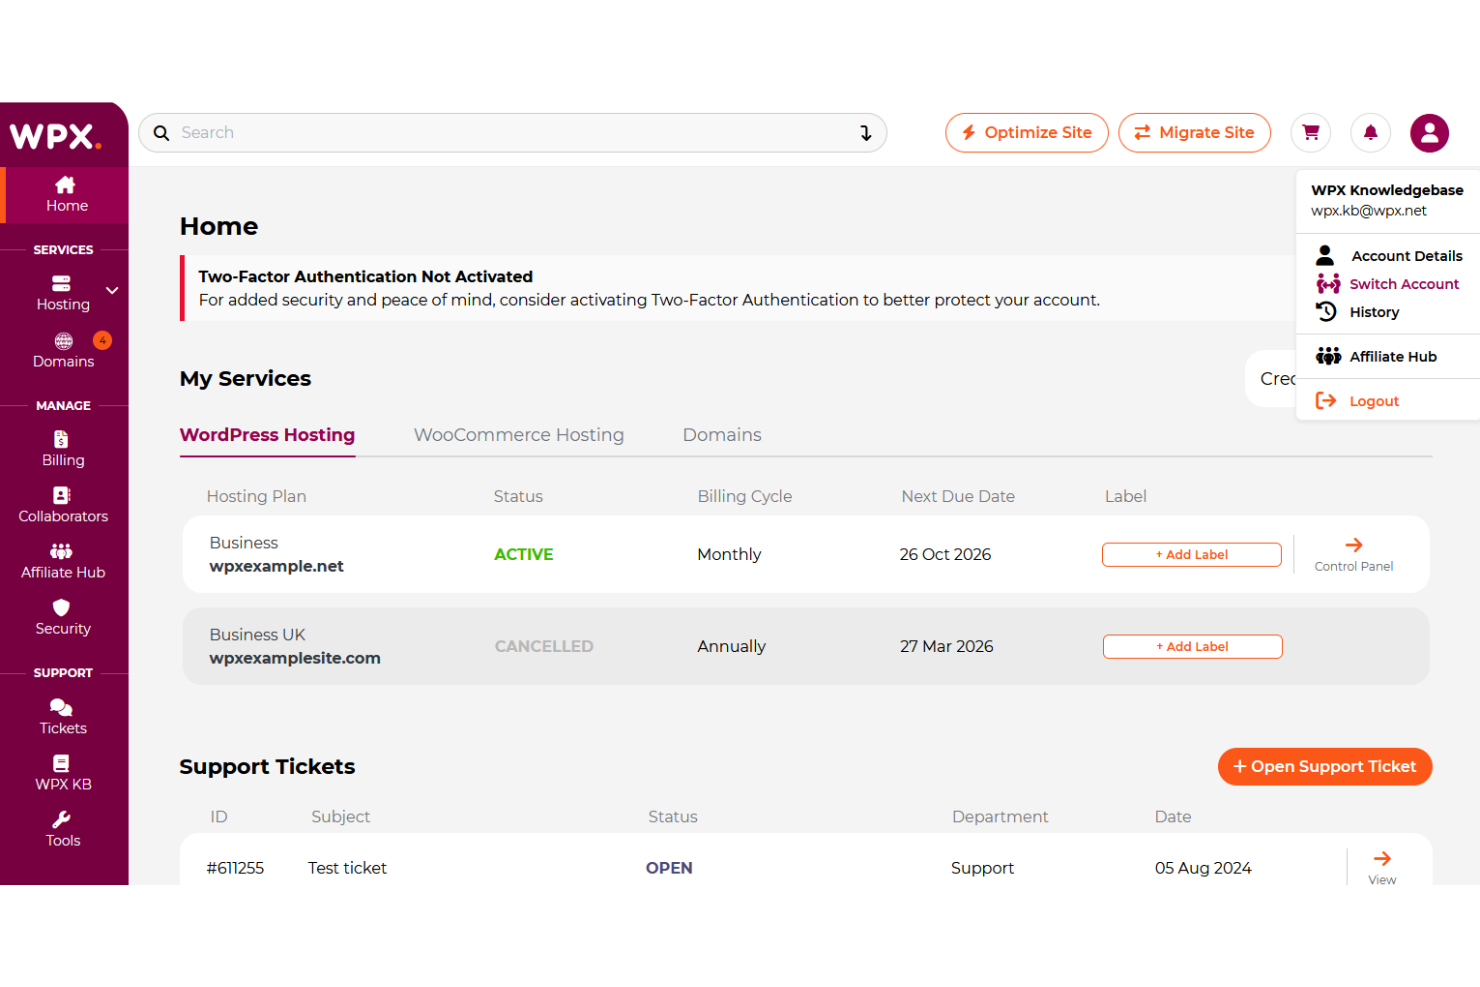Open Tools in the sidebar
This screenshot has height=987, width=1480.
tap(62, 829)
